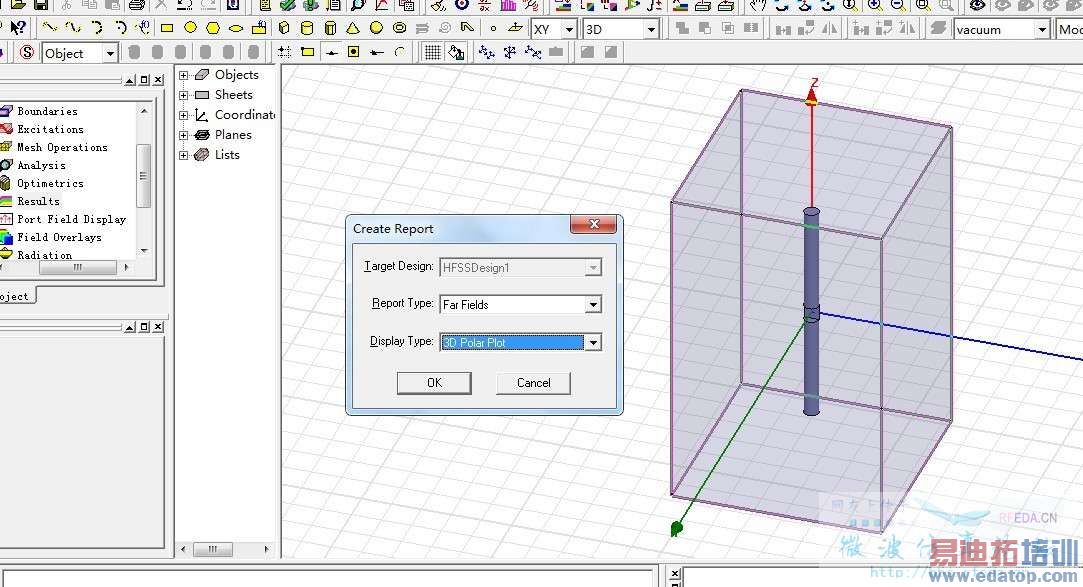
Task: Click the Save diskette icon
Action: coord(41,6)
